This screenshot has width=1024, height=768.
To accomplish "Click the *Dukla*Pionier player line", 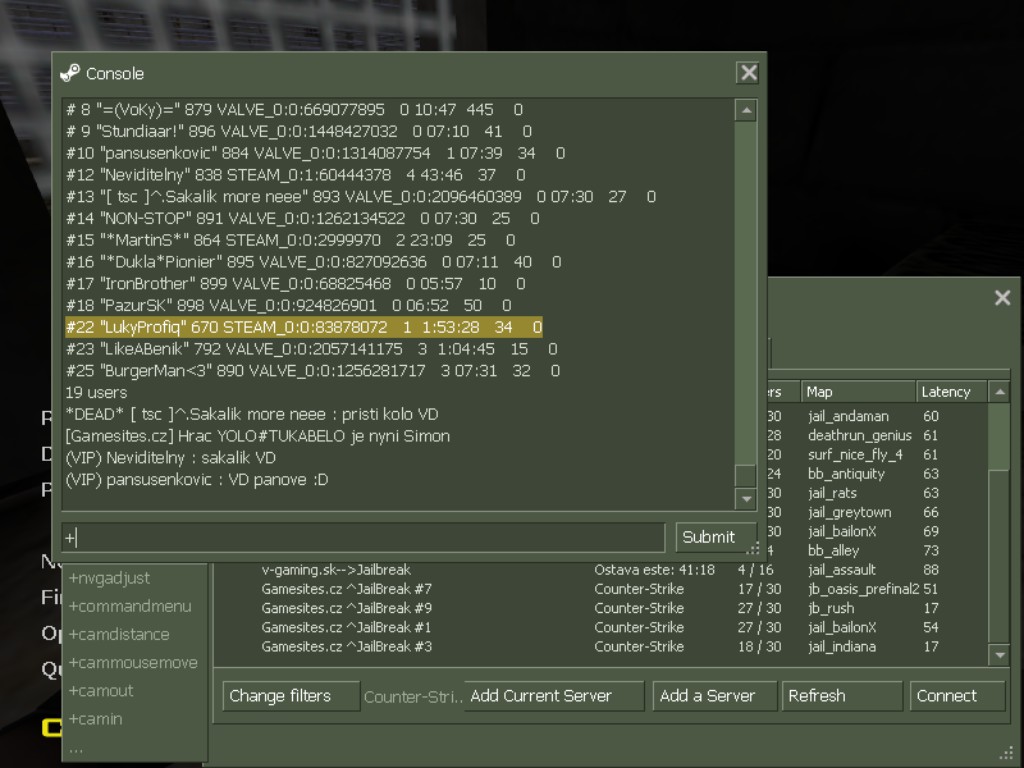I will click(313, 261).
